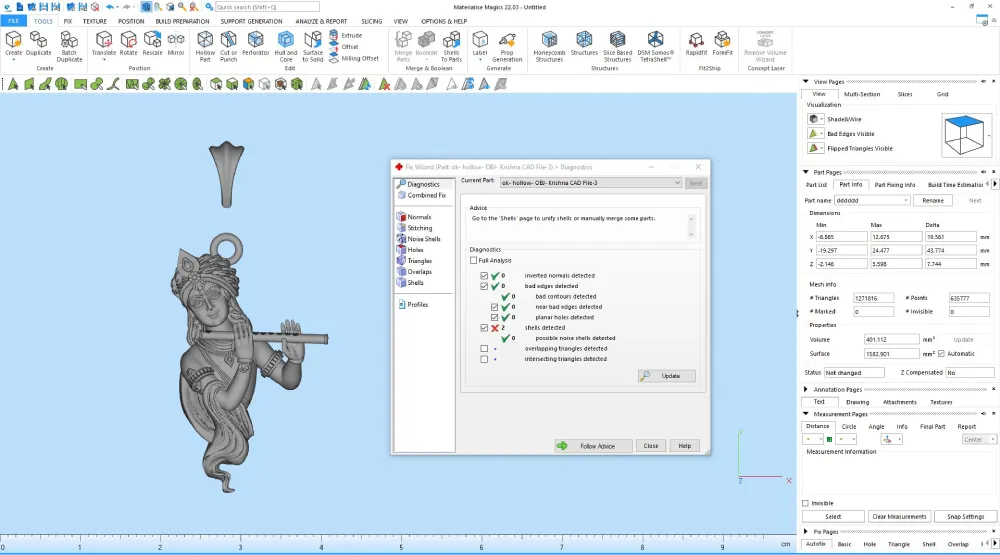The width and height of the screenshot is (1000, 555).
Task: Switch to the Multi-Section view tab
Action: point(862,94)
